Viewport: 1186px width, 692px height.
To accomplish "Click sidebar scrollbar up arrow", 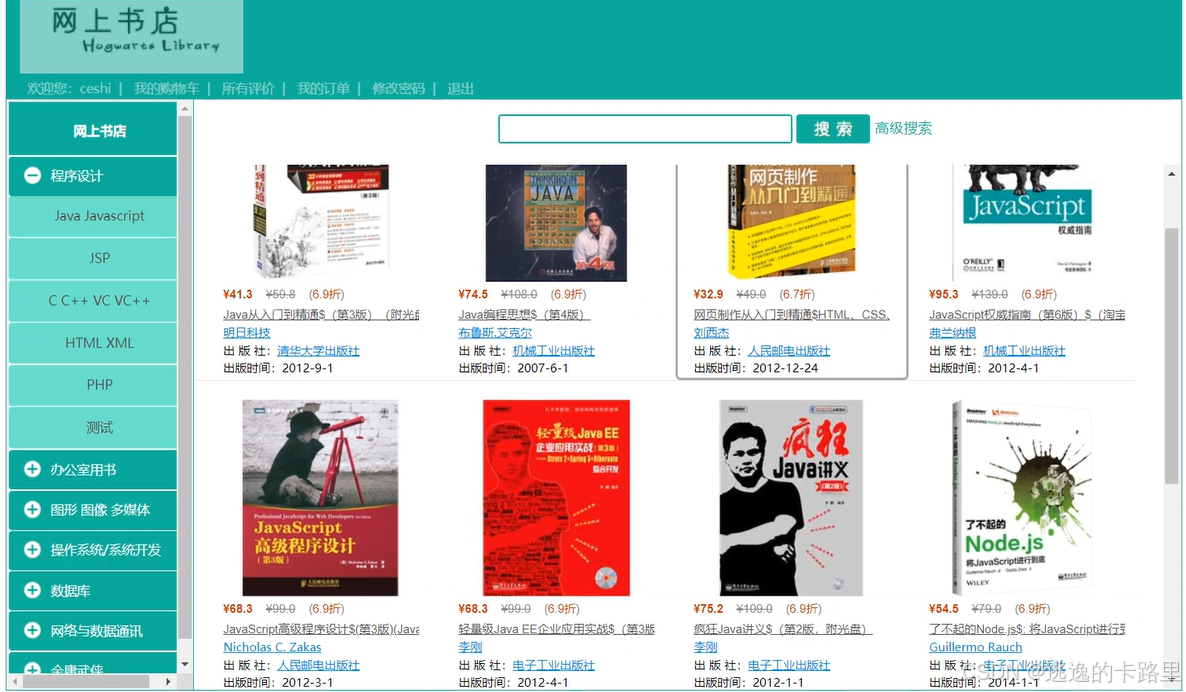I will [185, 110].
